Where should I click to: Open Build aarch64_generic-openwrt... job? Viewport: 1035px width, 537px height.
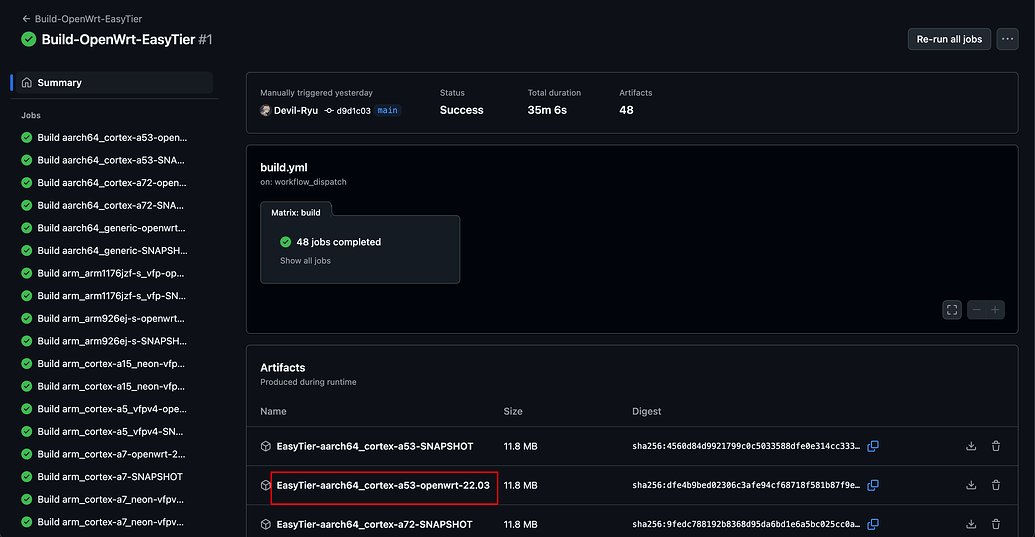(104, 228)
